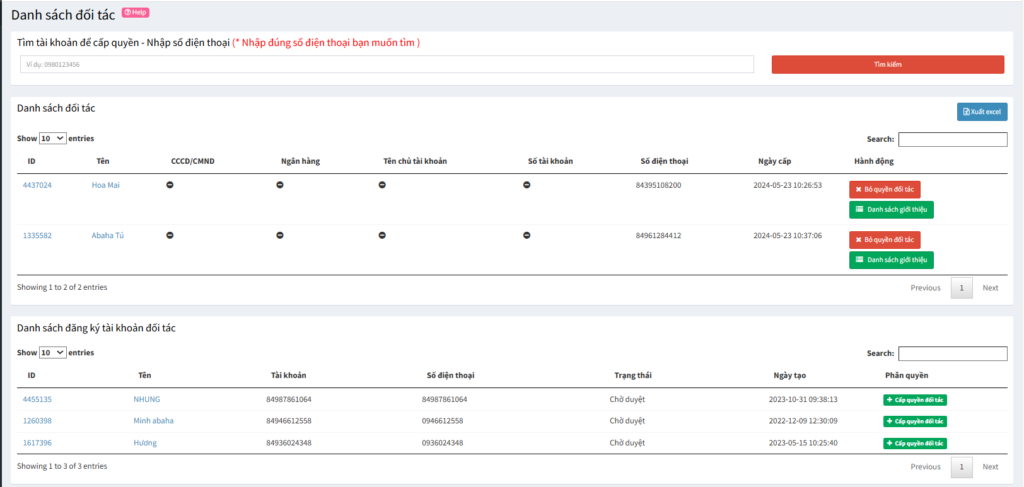Revoke partner rights for Abaha Tú
The image size is (1024, 487).
pos(884,240)
